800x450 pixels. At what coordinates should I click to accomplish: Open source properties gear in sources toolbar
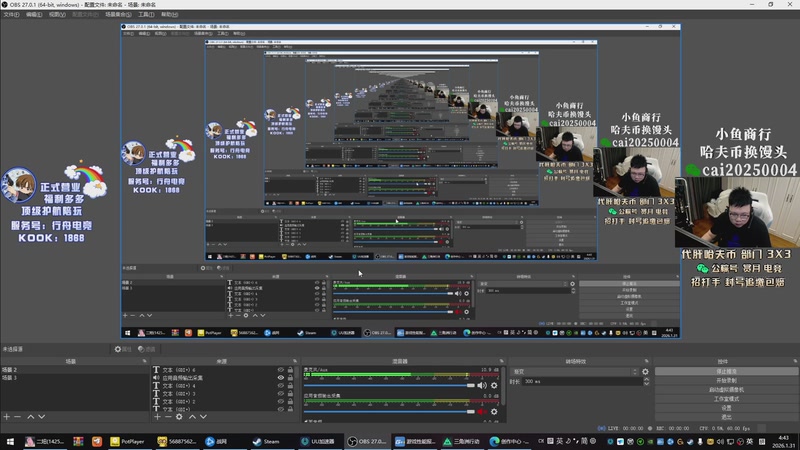[179, 417]
